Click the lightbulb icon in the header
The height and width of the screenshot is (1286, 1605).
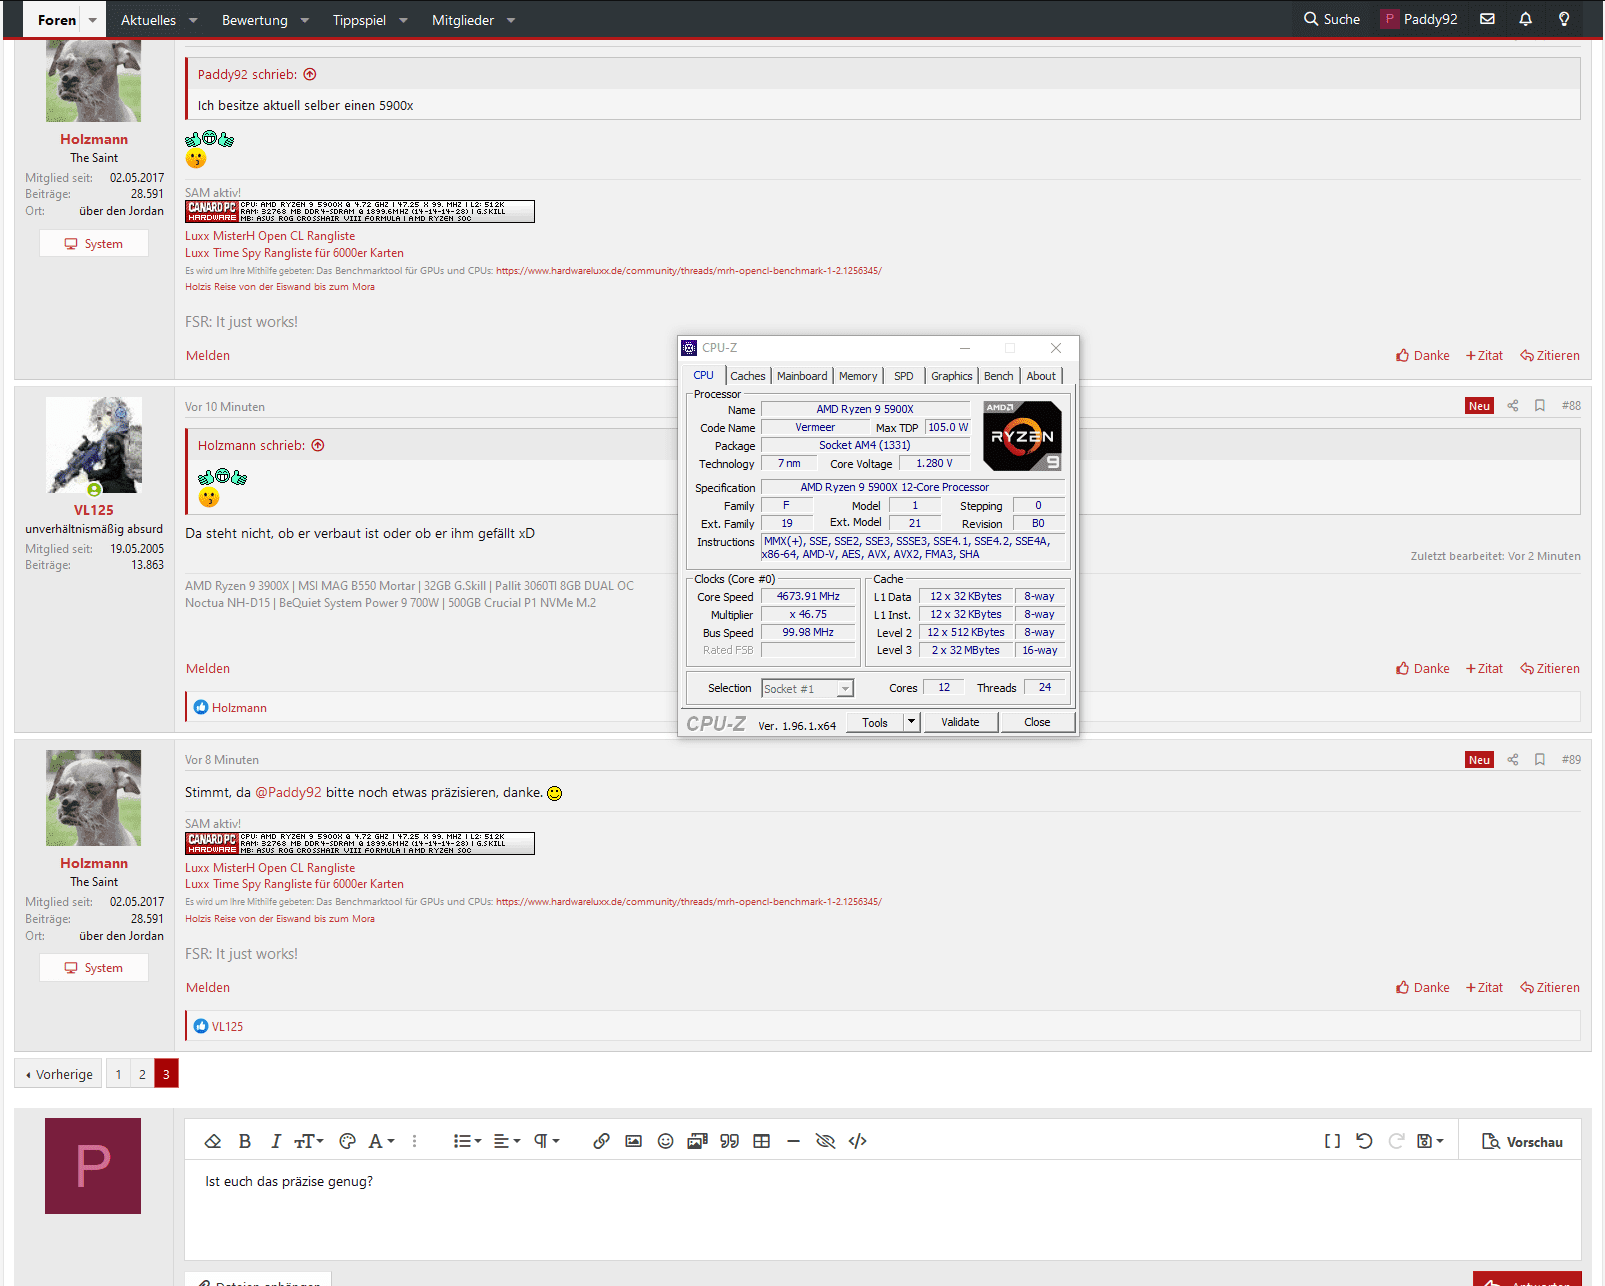1564,19
